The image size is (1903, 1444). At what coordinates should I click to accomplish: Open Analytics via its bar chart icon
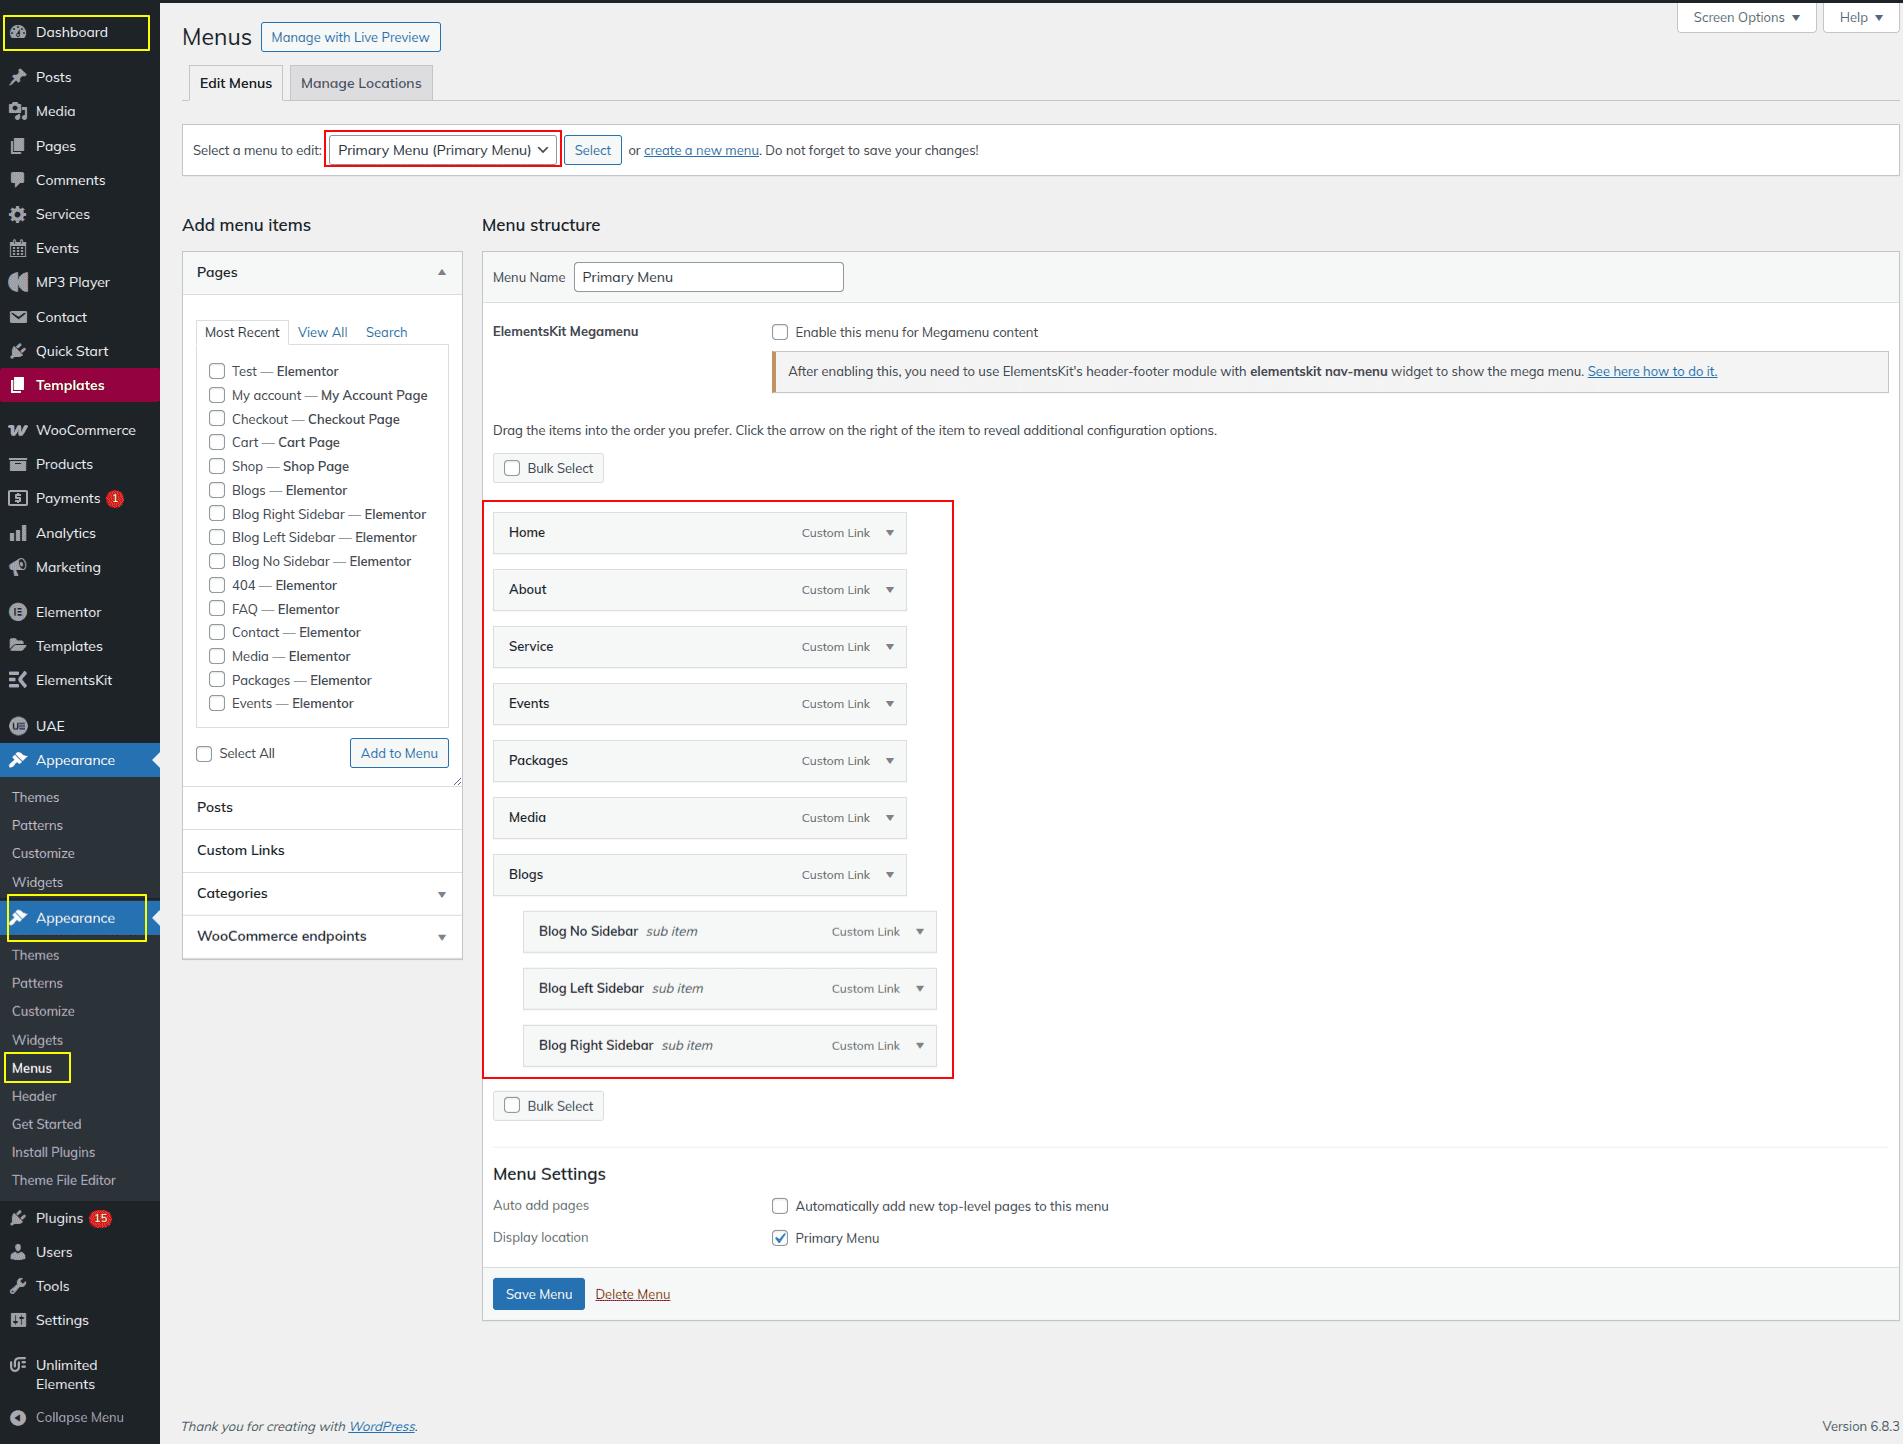(18, 533)
